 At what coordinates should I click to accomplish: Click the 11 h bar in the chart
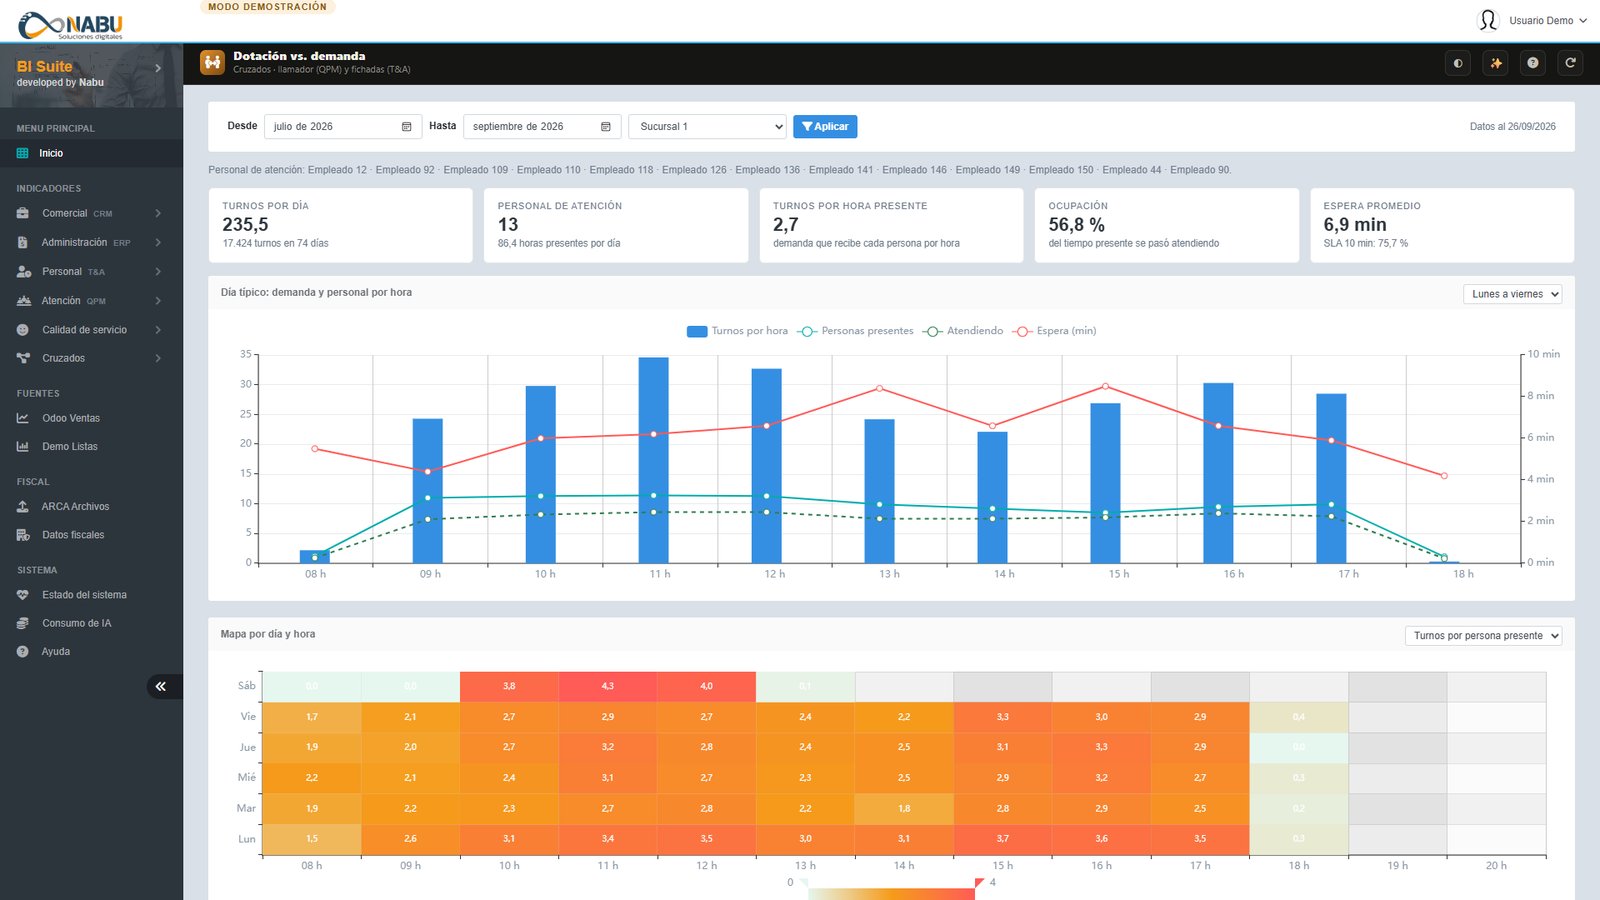[654, 460]
